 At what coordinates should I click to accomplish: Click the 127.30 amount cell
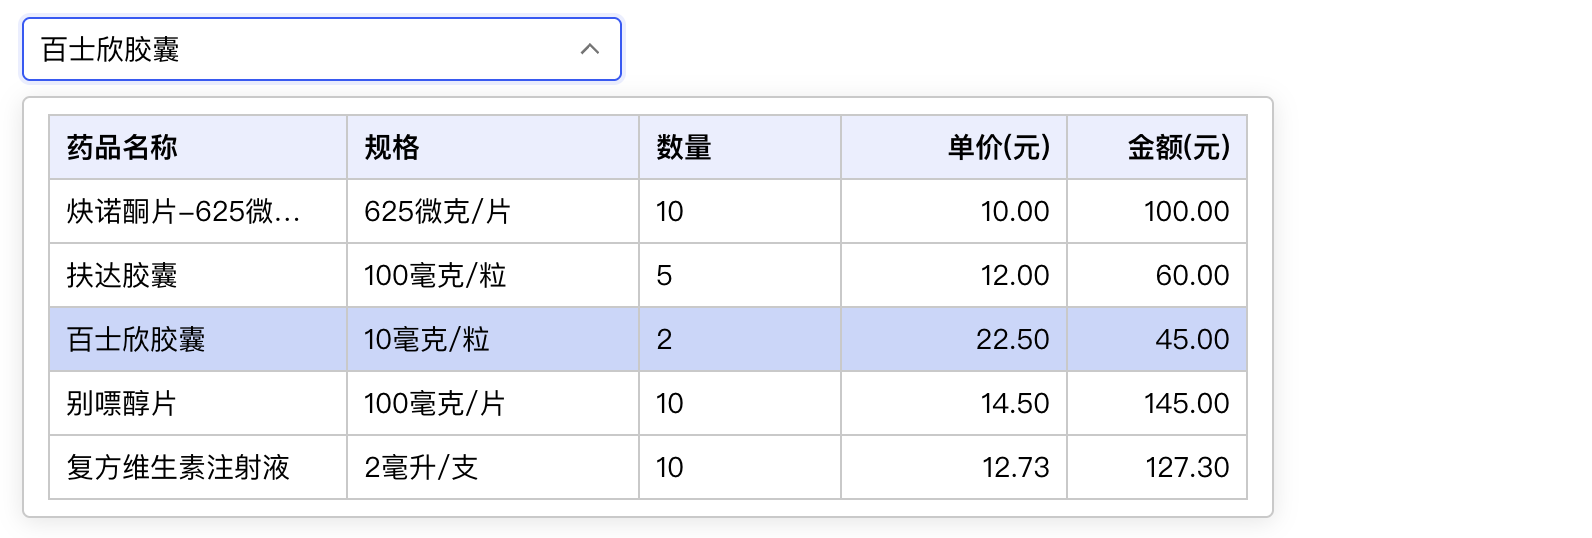pyautogui.click(x=1157, y=467)
